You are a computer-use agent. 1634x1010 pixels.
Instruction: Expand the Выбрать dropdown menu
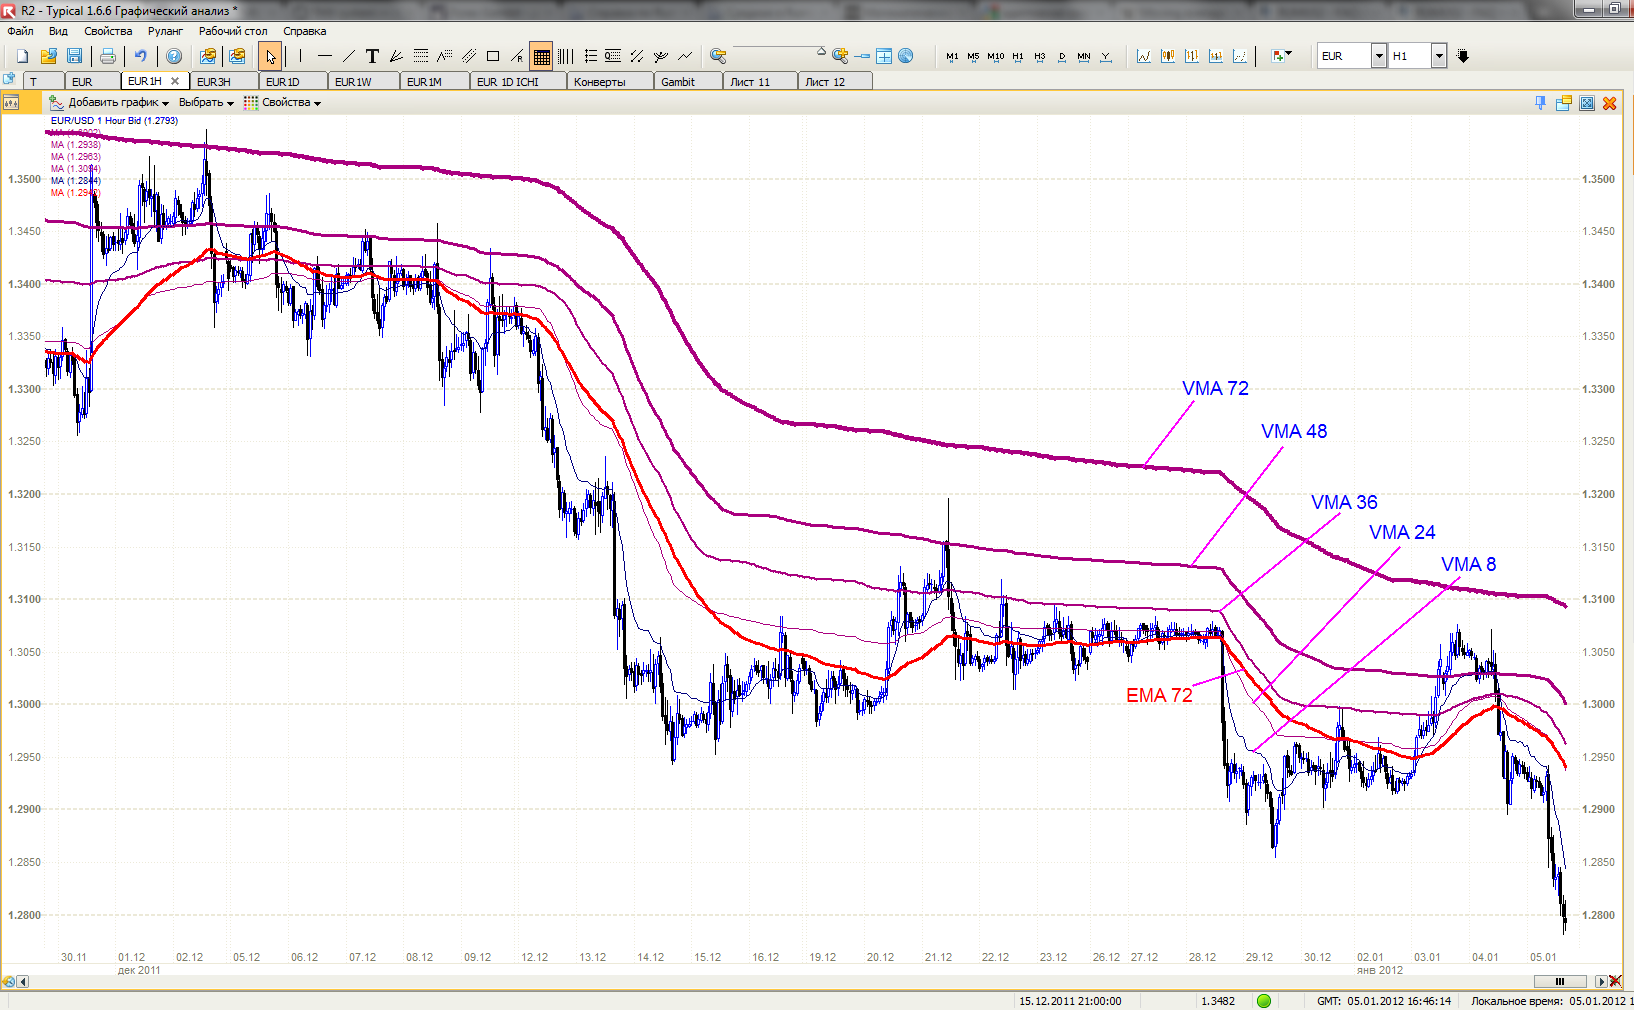206,103
